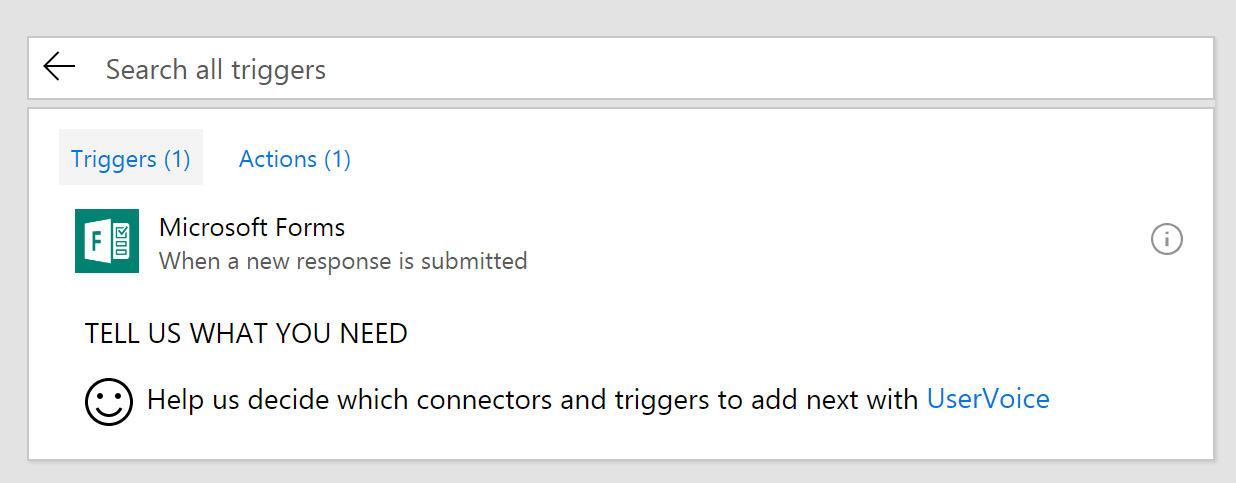The width and height of the screenshot is (1236, 483).
Task: Click the "Search all triggers" placeholder text
Action: pyautogui.click(x=216, y=69)
